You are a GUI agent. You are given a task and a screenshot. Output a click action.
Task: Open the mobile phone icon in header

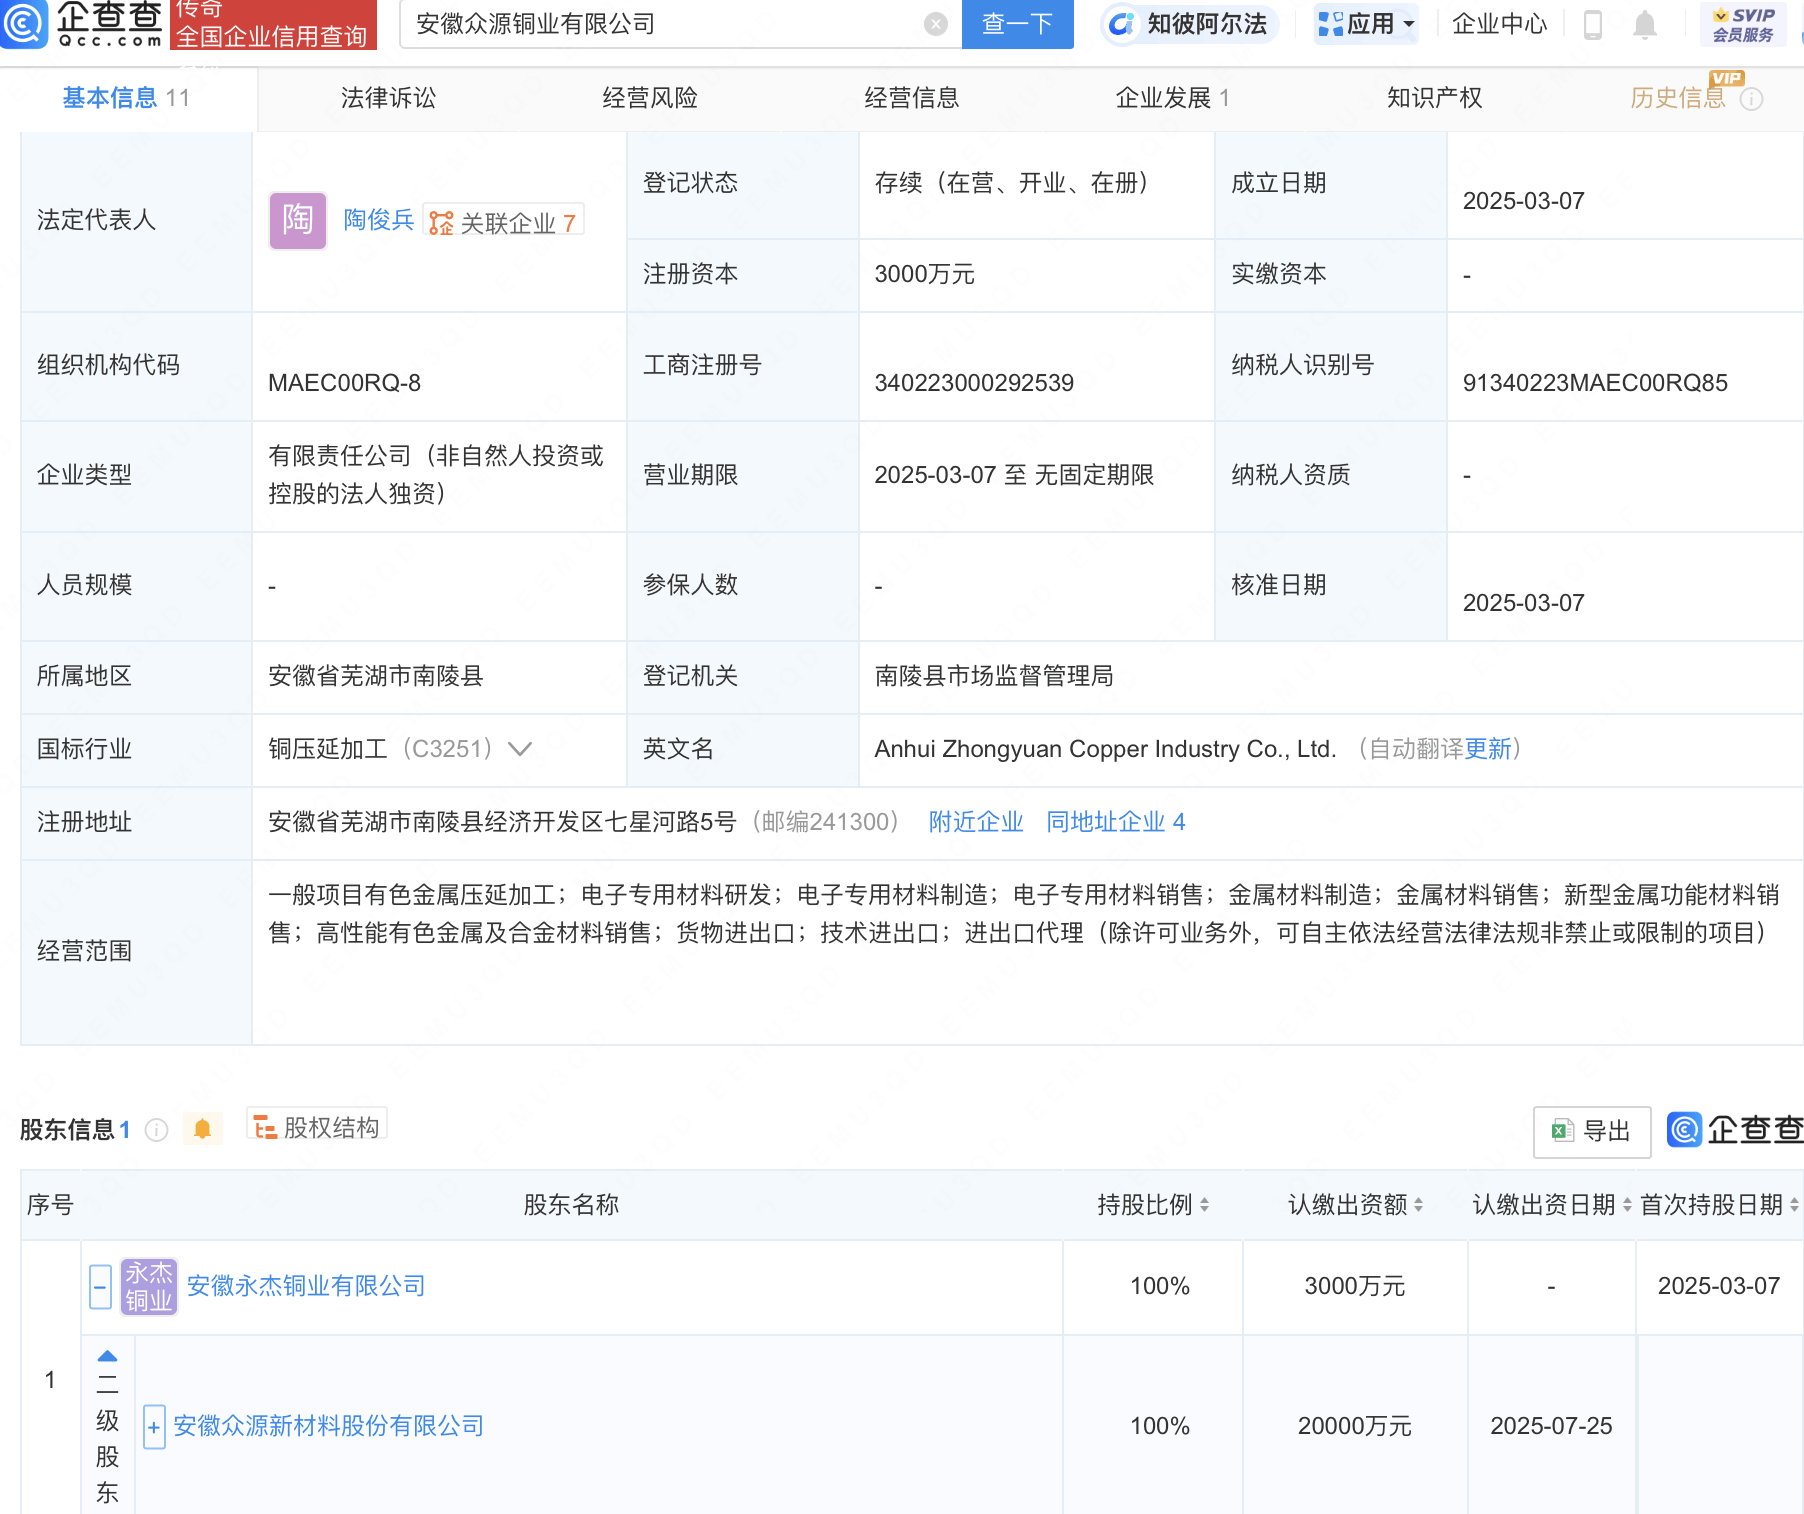(x=1593, y=24)
